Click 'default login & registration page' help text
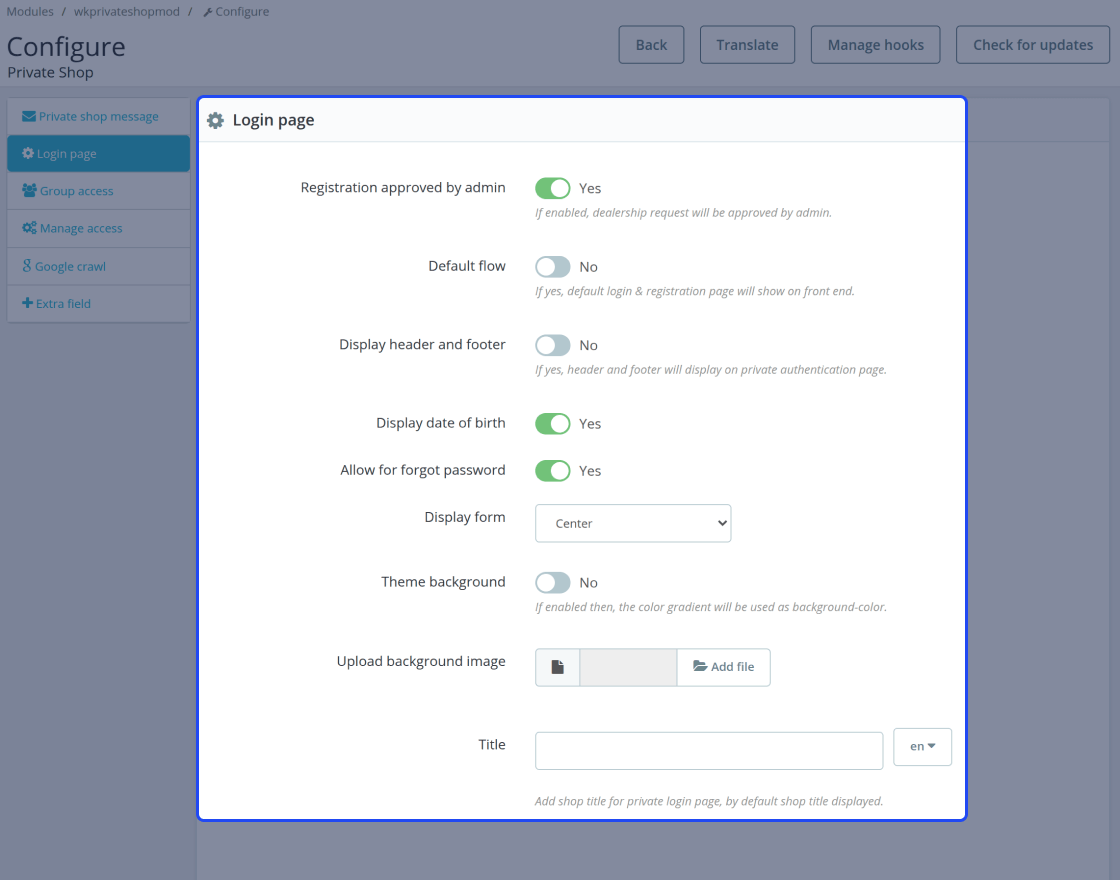The image size is (1120, 880). coord(695,291)
